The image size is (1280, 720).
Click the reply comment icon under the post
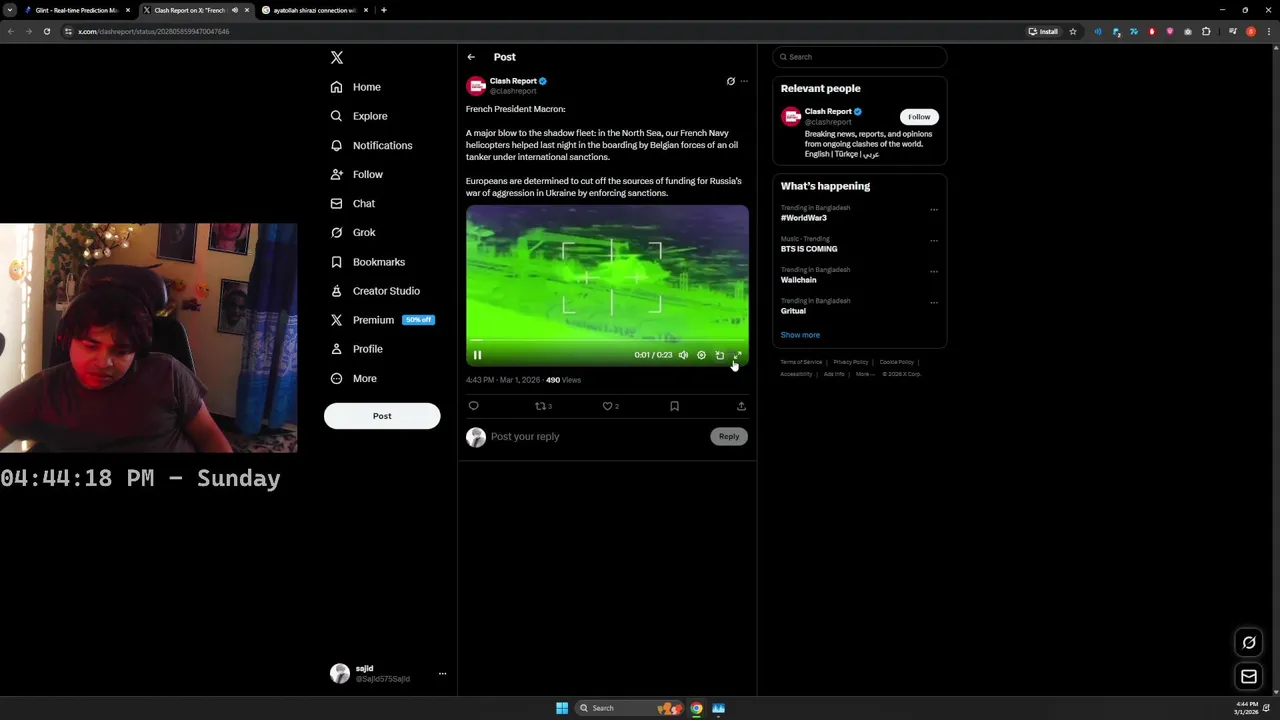(x=474, y=406)
